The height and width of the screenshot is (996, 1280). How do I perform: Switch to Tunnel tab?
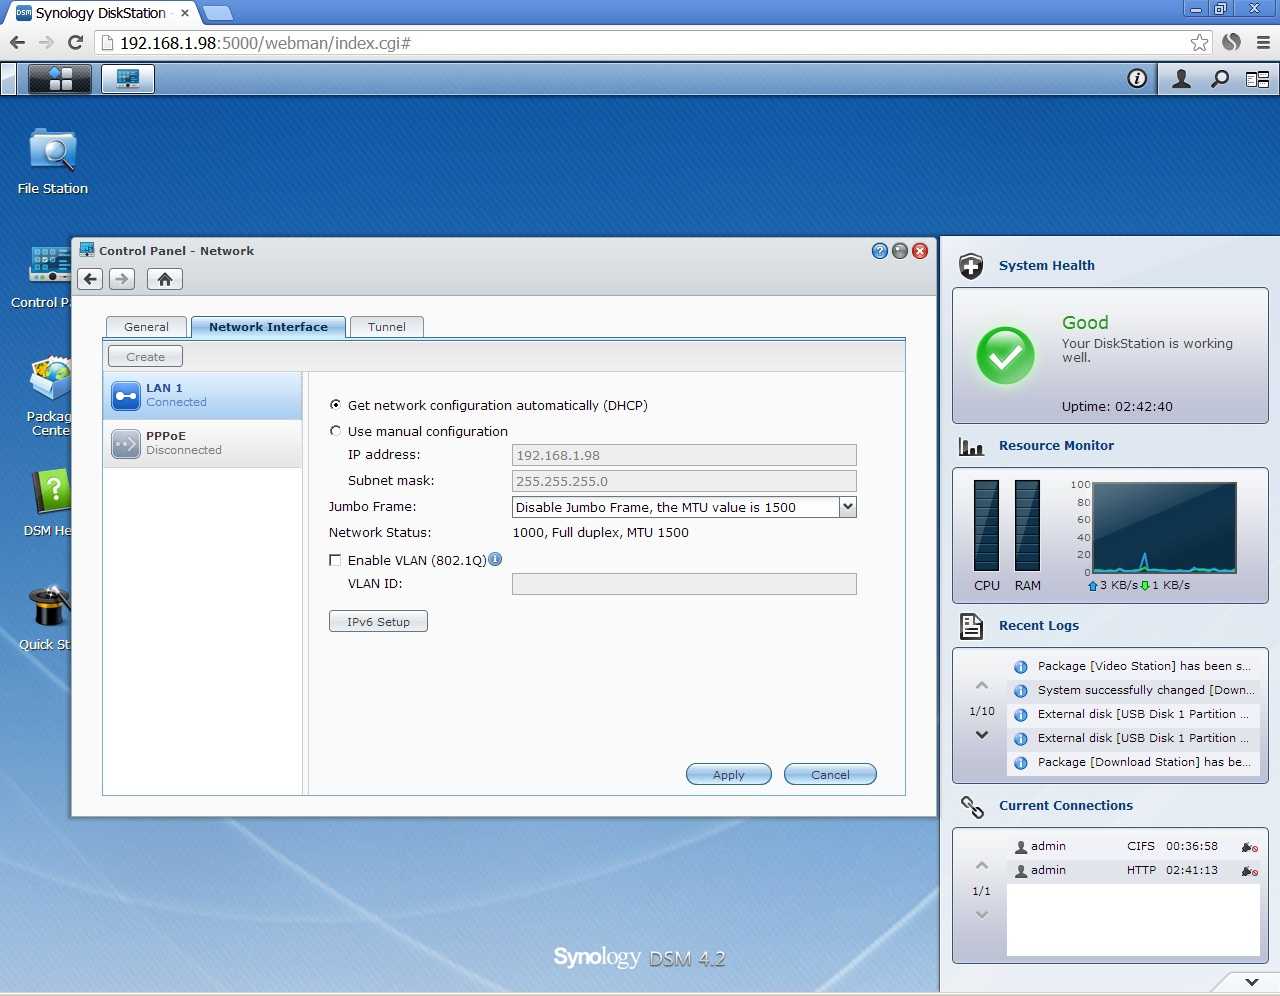pyautogui.click(x=387, y=327)
